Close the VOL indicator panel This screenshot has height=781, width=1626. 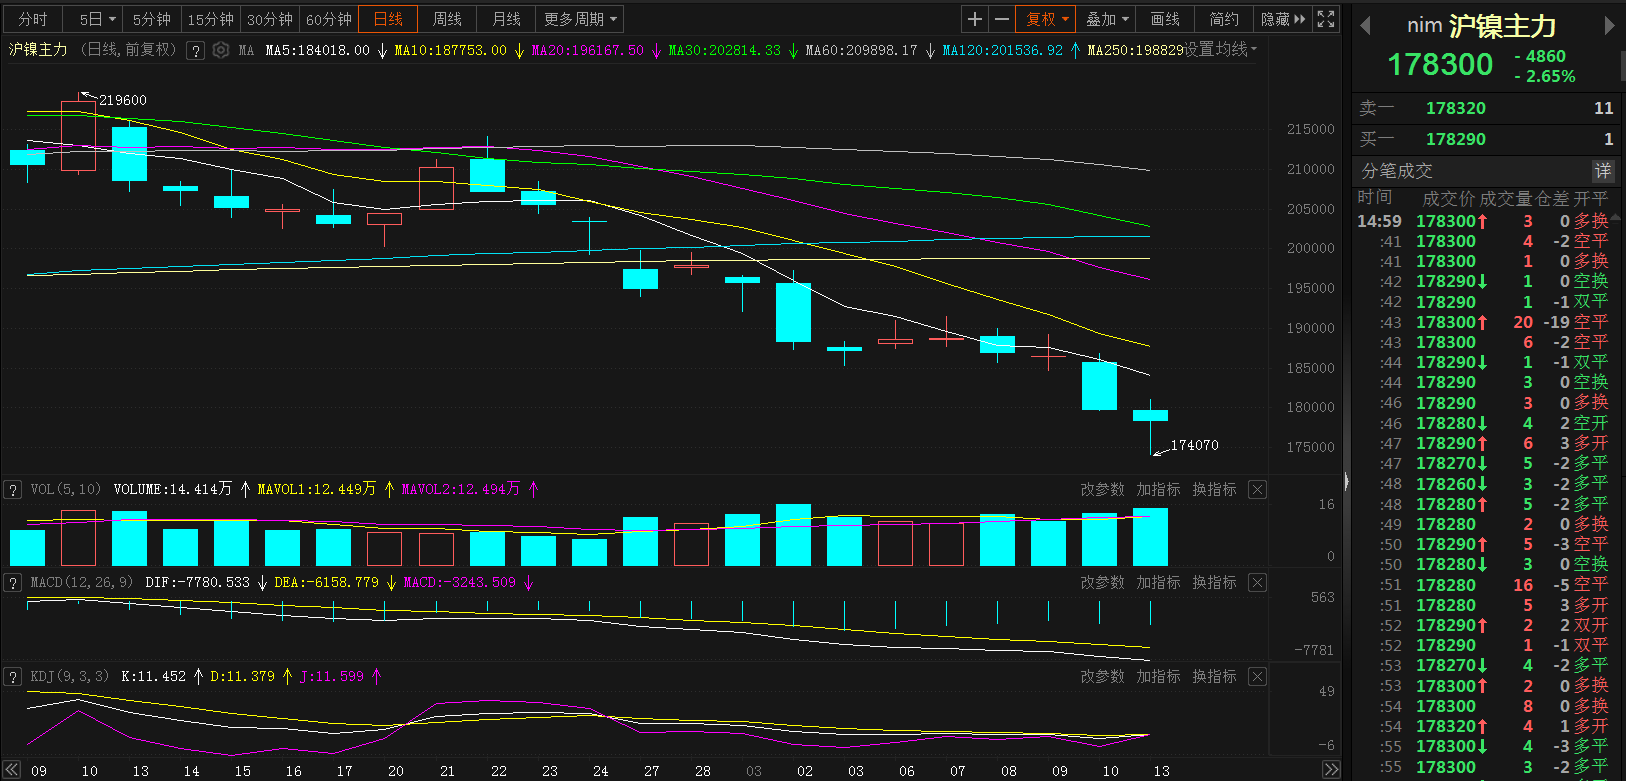(x=1258, y=489)
